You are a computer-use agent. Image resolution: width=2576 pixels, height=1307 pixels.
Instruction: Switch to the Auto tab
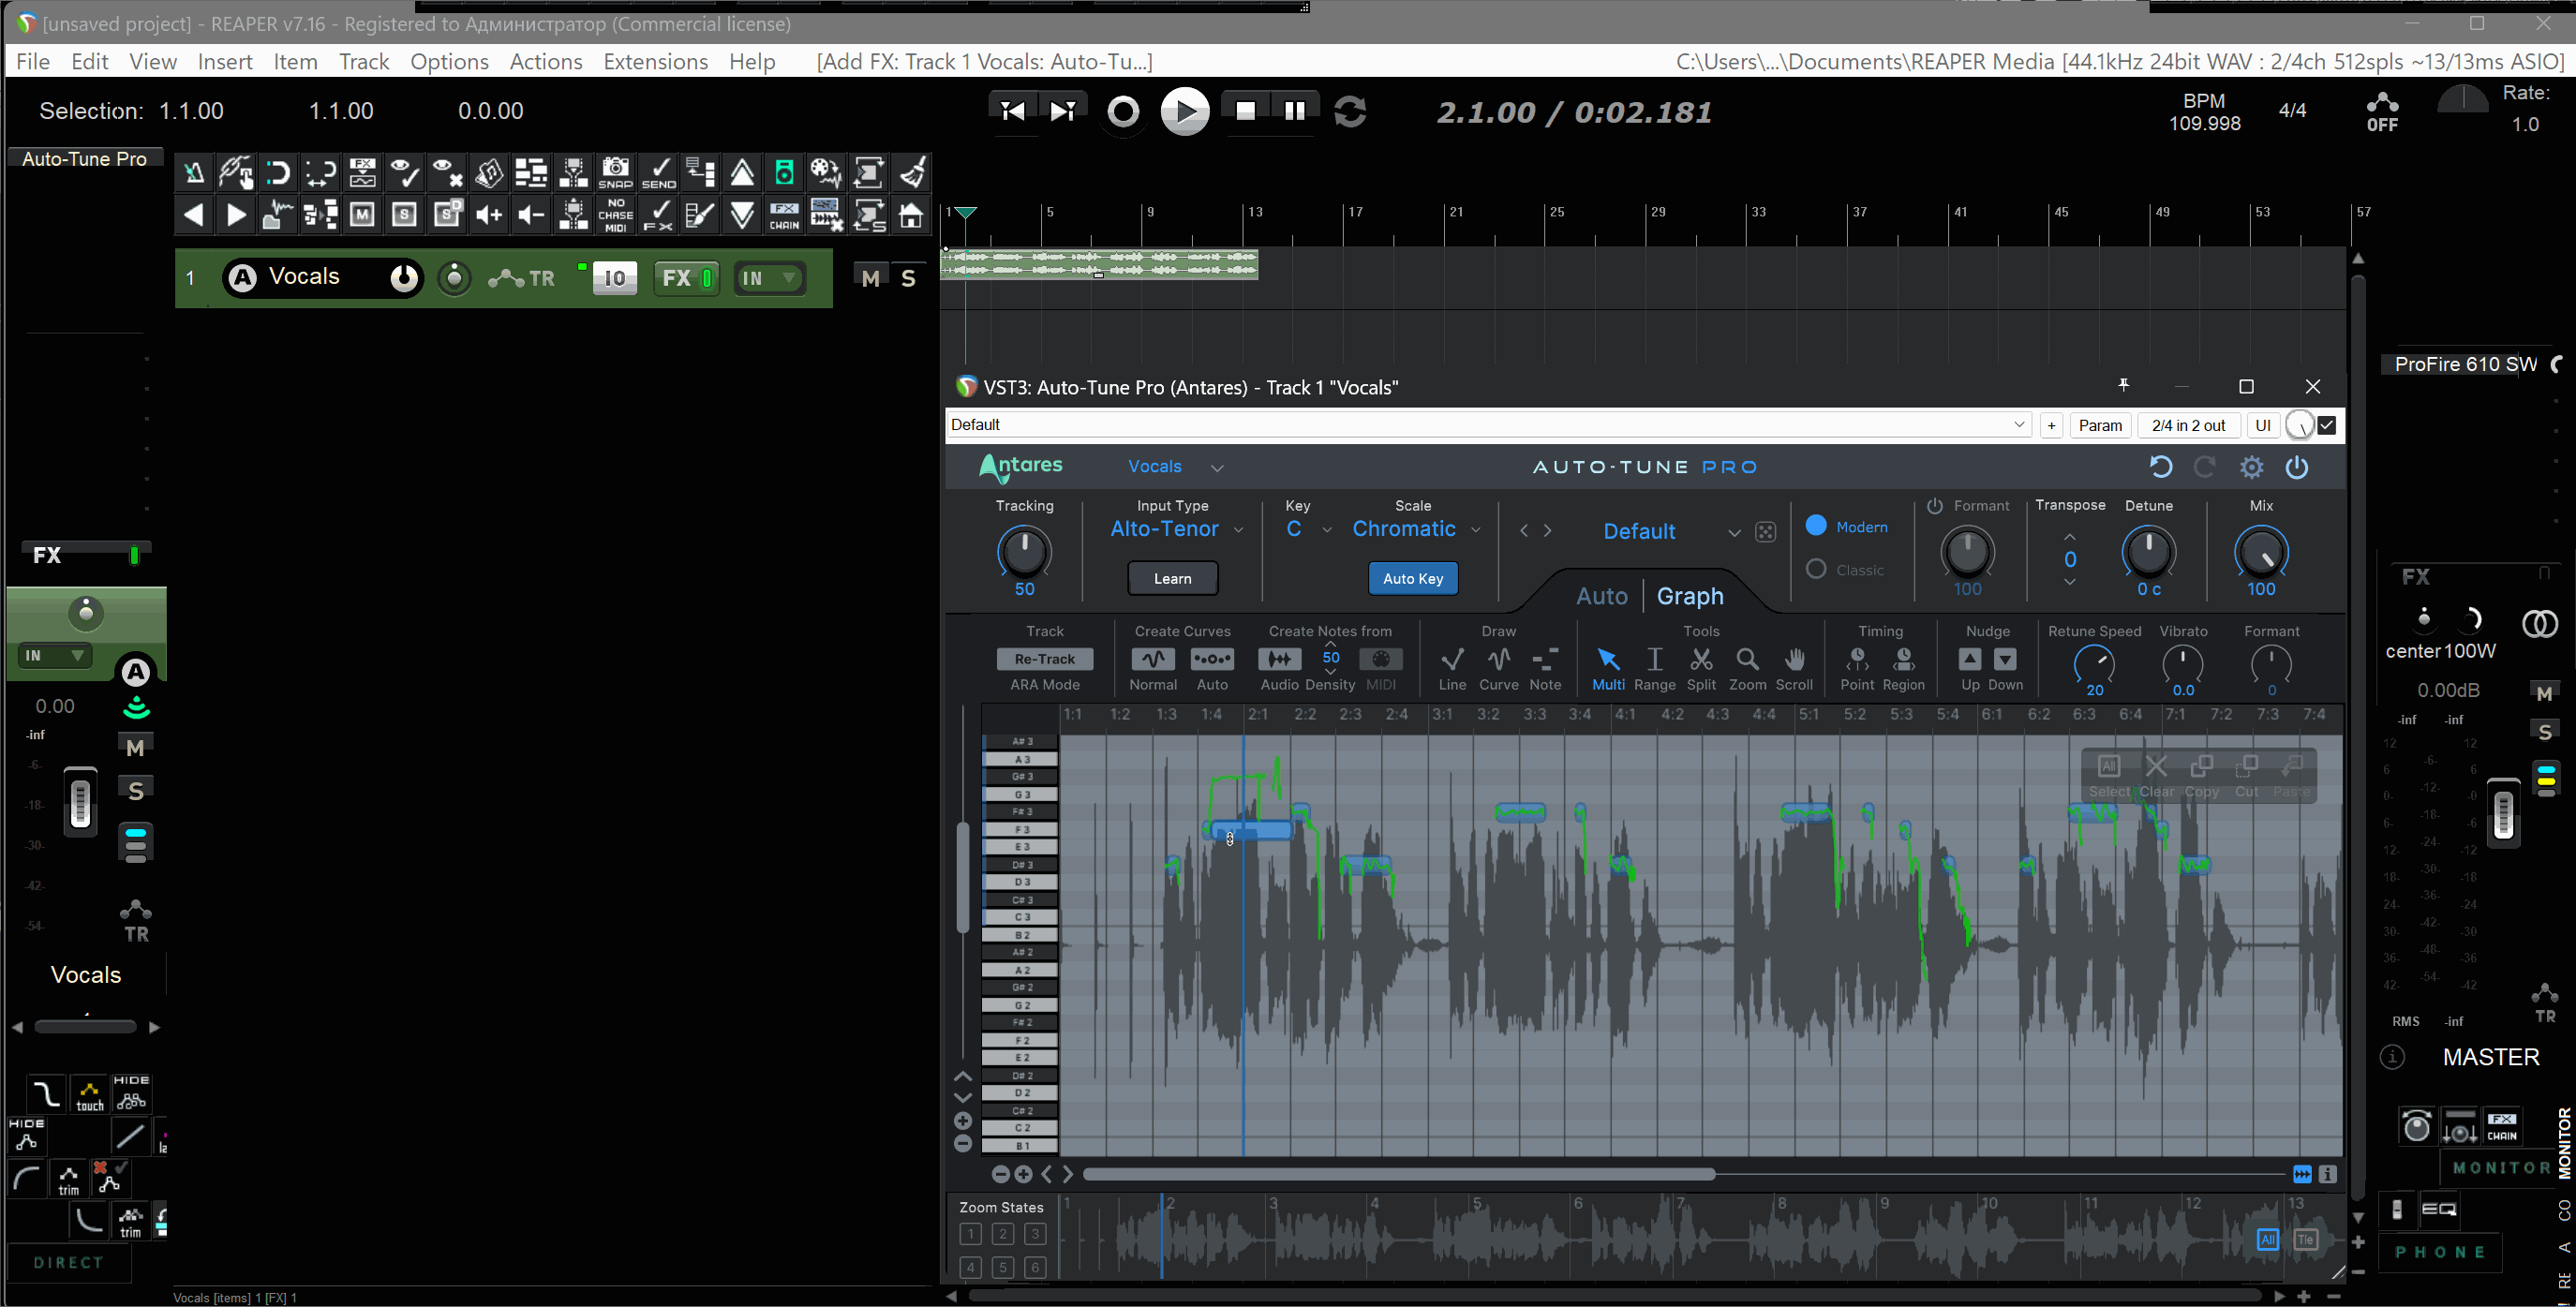click(x=1601, y=596)
